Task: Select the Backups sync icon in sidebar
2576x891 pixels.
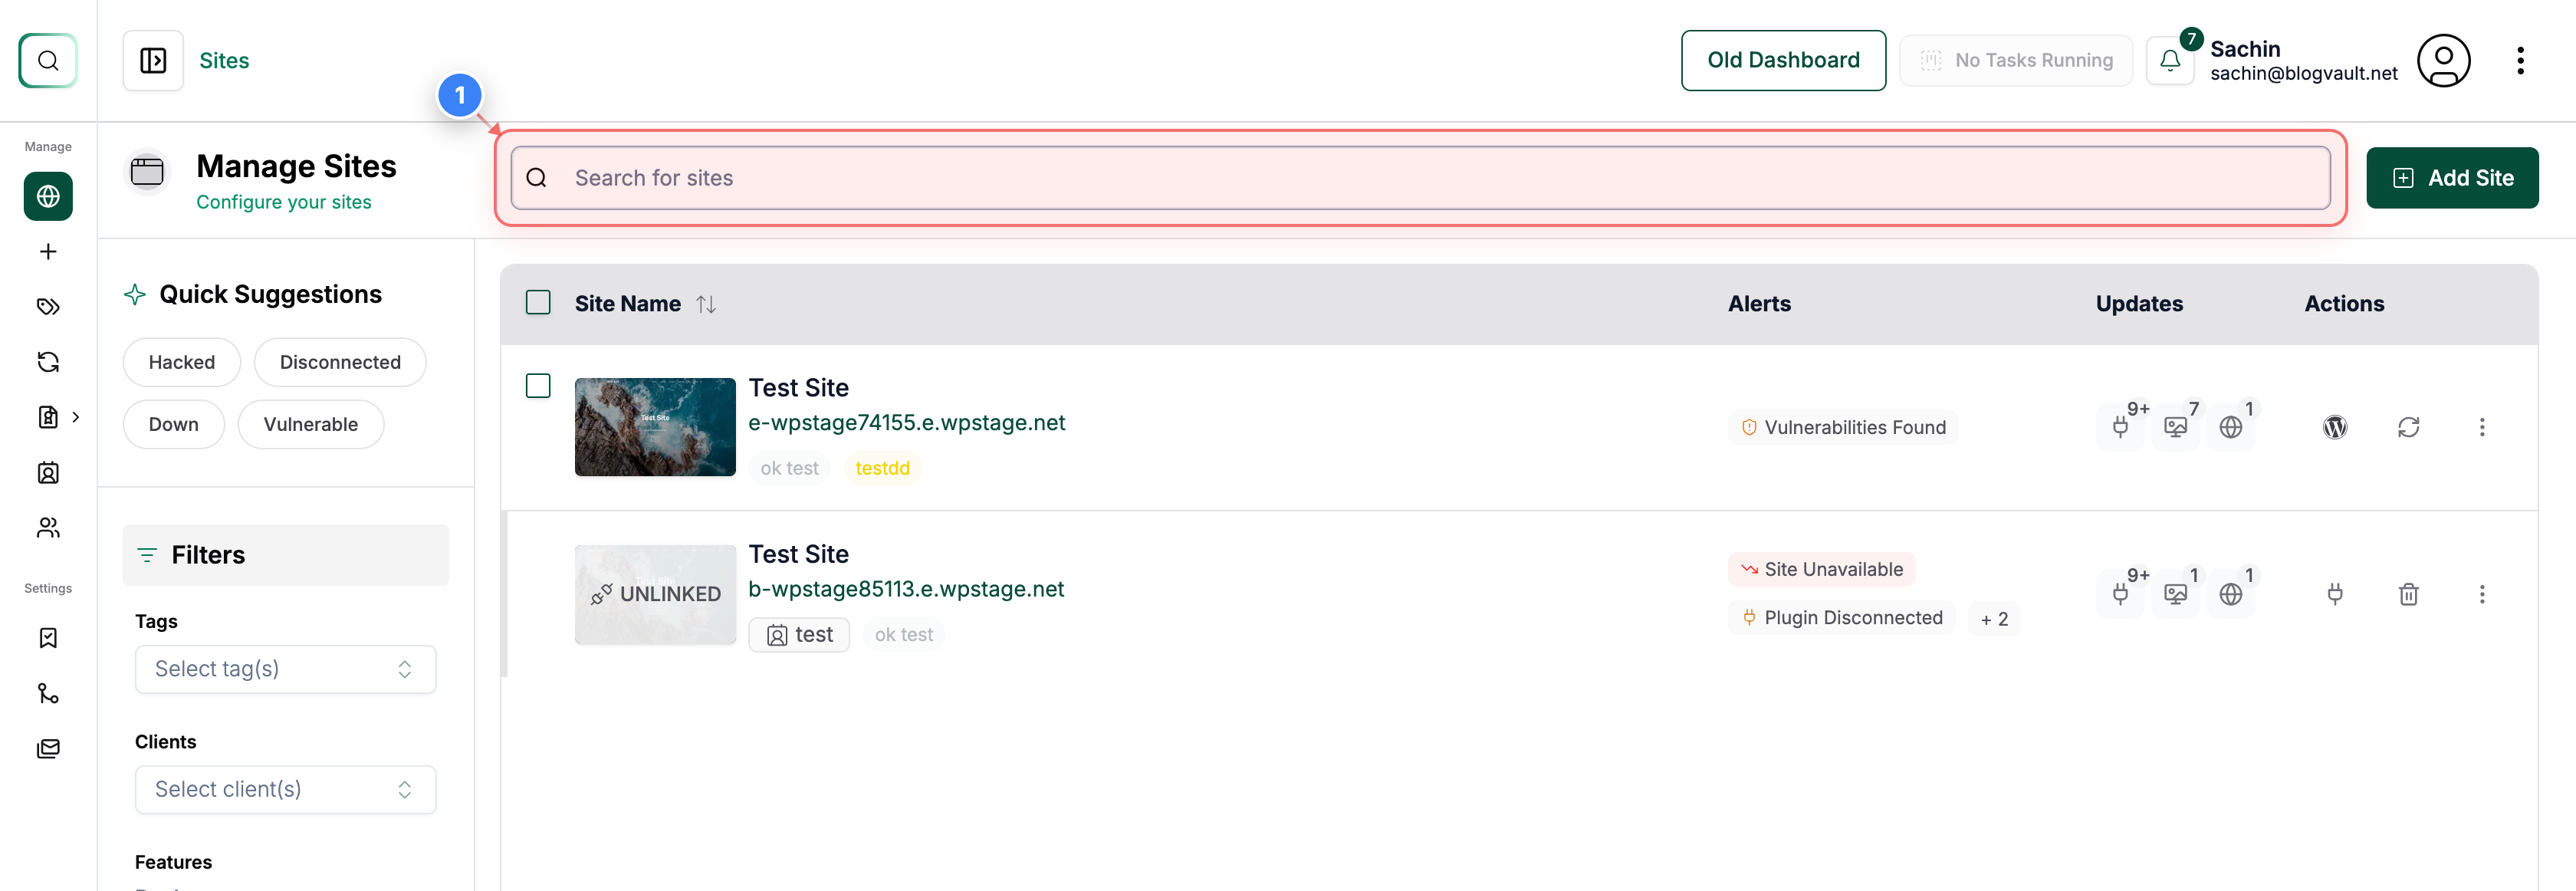Action: [x=47, y=361]
